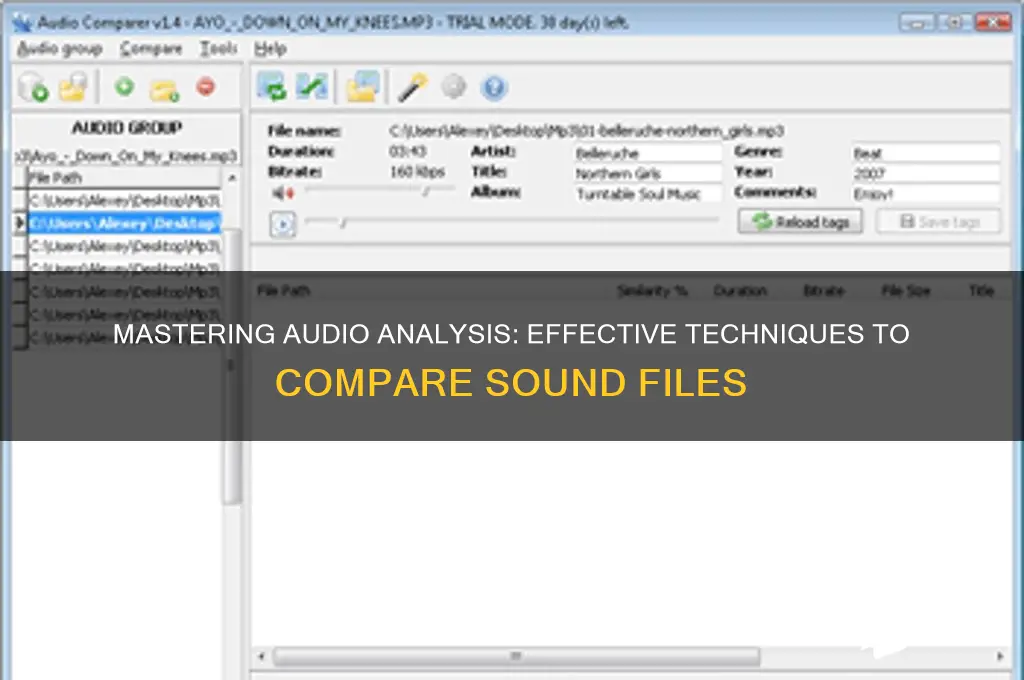This screenshot has height=680, width=1024.
Task: Click the AUDIO GROUP panel header
Action: (x=127, y=127)
